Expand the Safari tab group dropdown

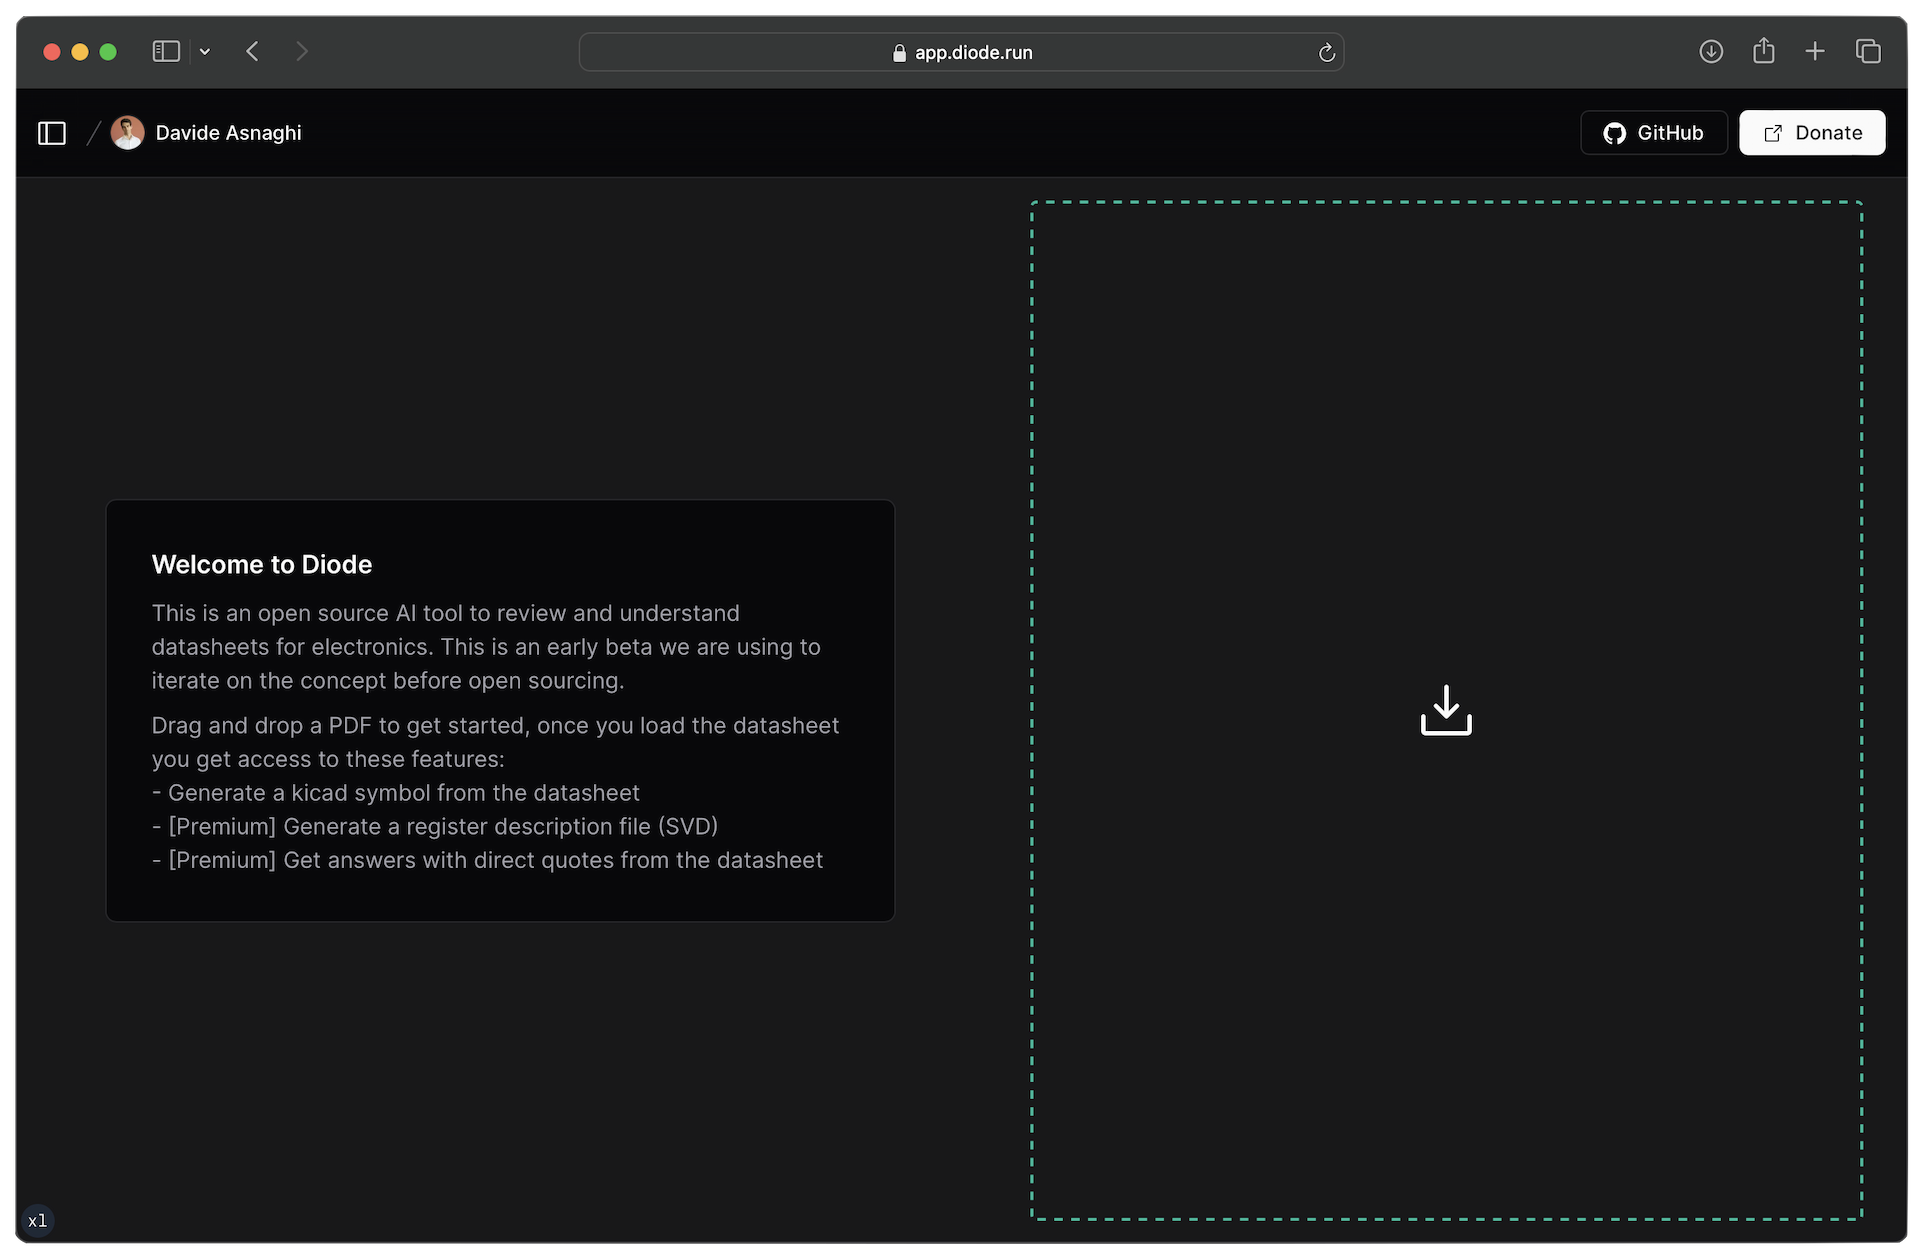point(205,52)
